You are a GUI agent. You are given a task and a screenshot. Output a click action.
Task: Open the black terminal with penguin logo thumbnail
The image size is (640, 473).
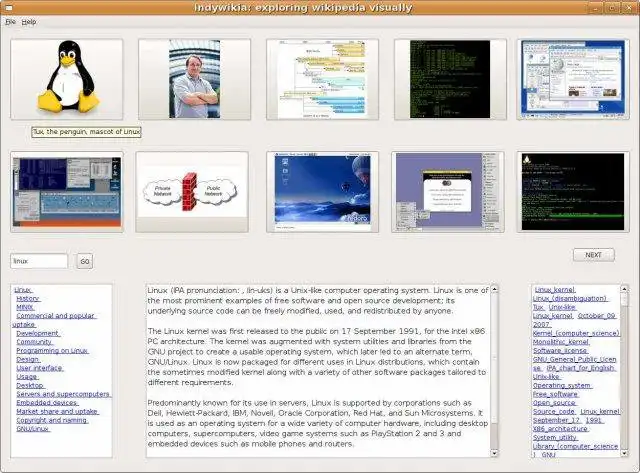[x=573, y=192]
